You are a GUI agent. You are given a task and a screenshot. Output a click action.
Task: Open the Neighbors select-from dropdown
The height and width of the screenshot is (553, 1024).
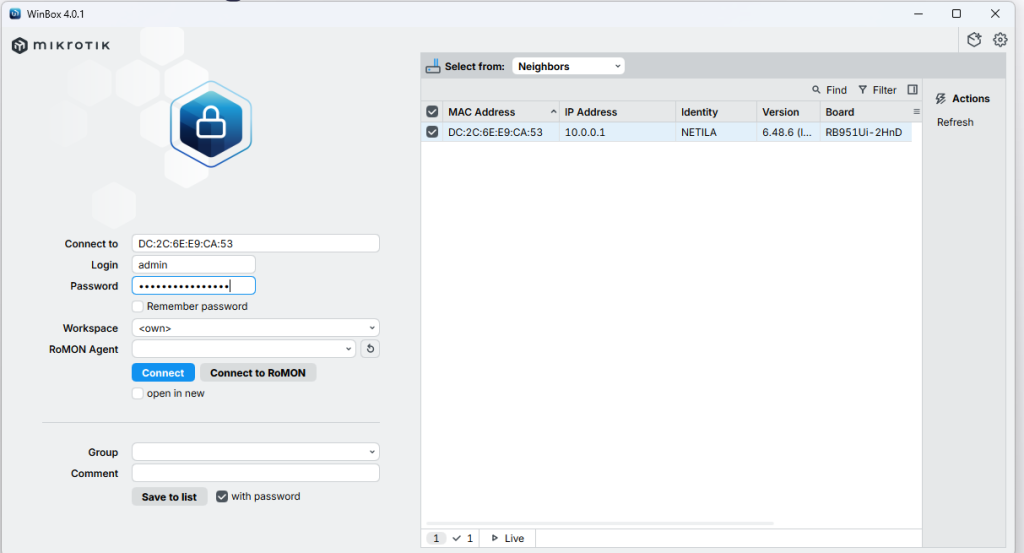point(568,66)
